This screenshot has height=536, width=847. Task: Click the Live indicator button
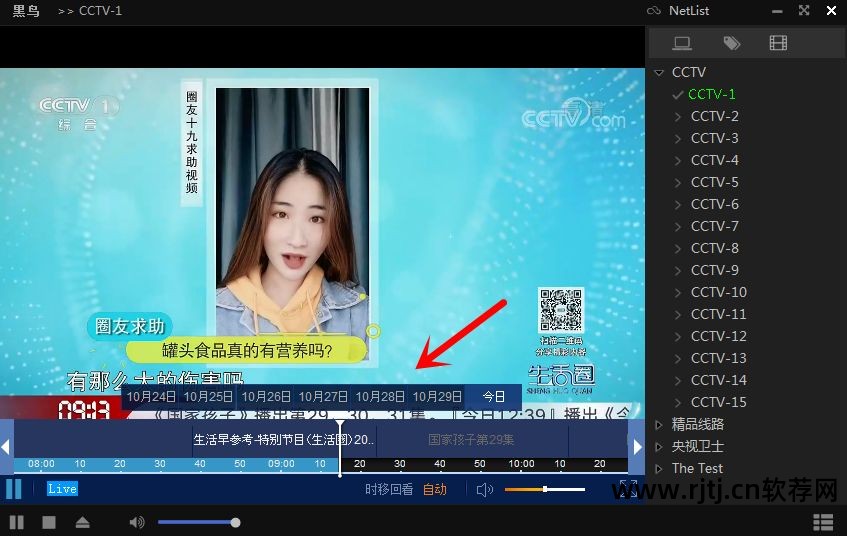pos(62,489)
